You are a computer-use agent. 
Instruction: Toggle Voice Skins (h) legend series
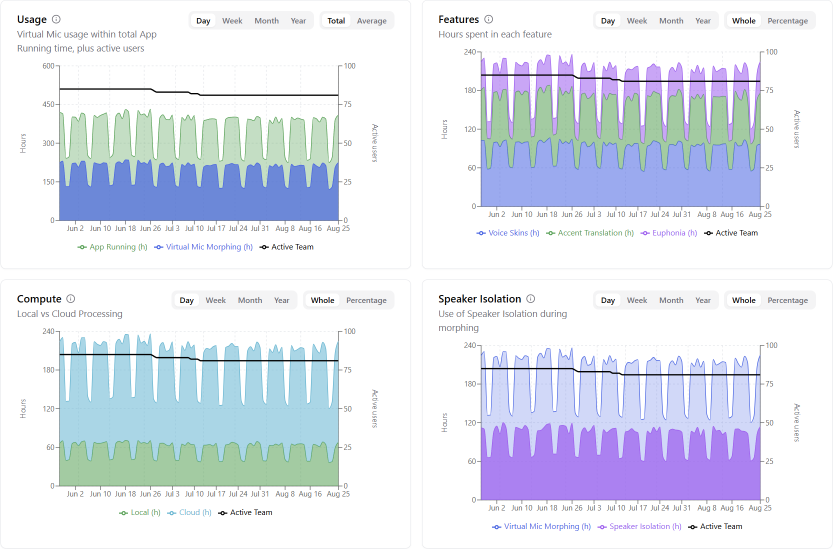(508, 233)
